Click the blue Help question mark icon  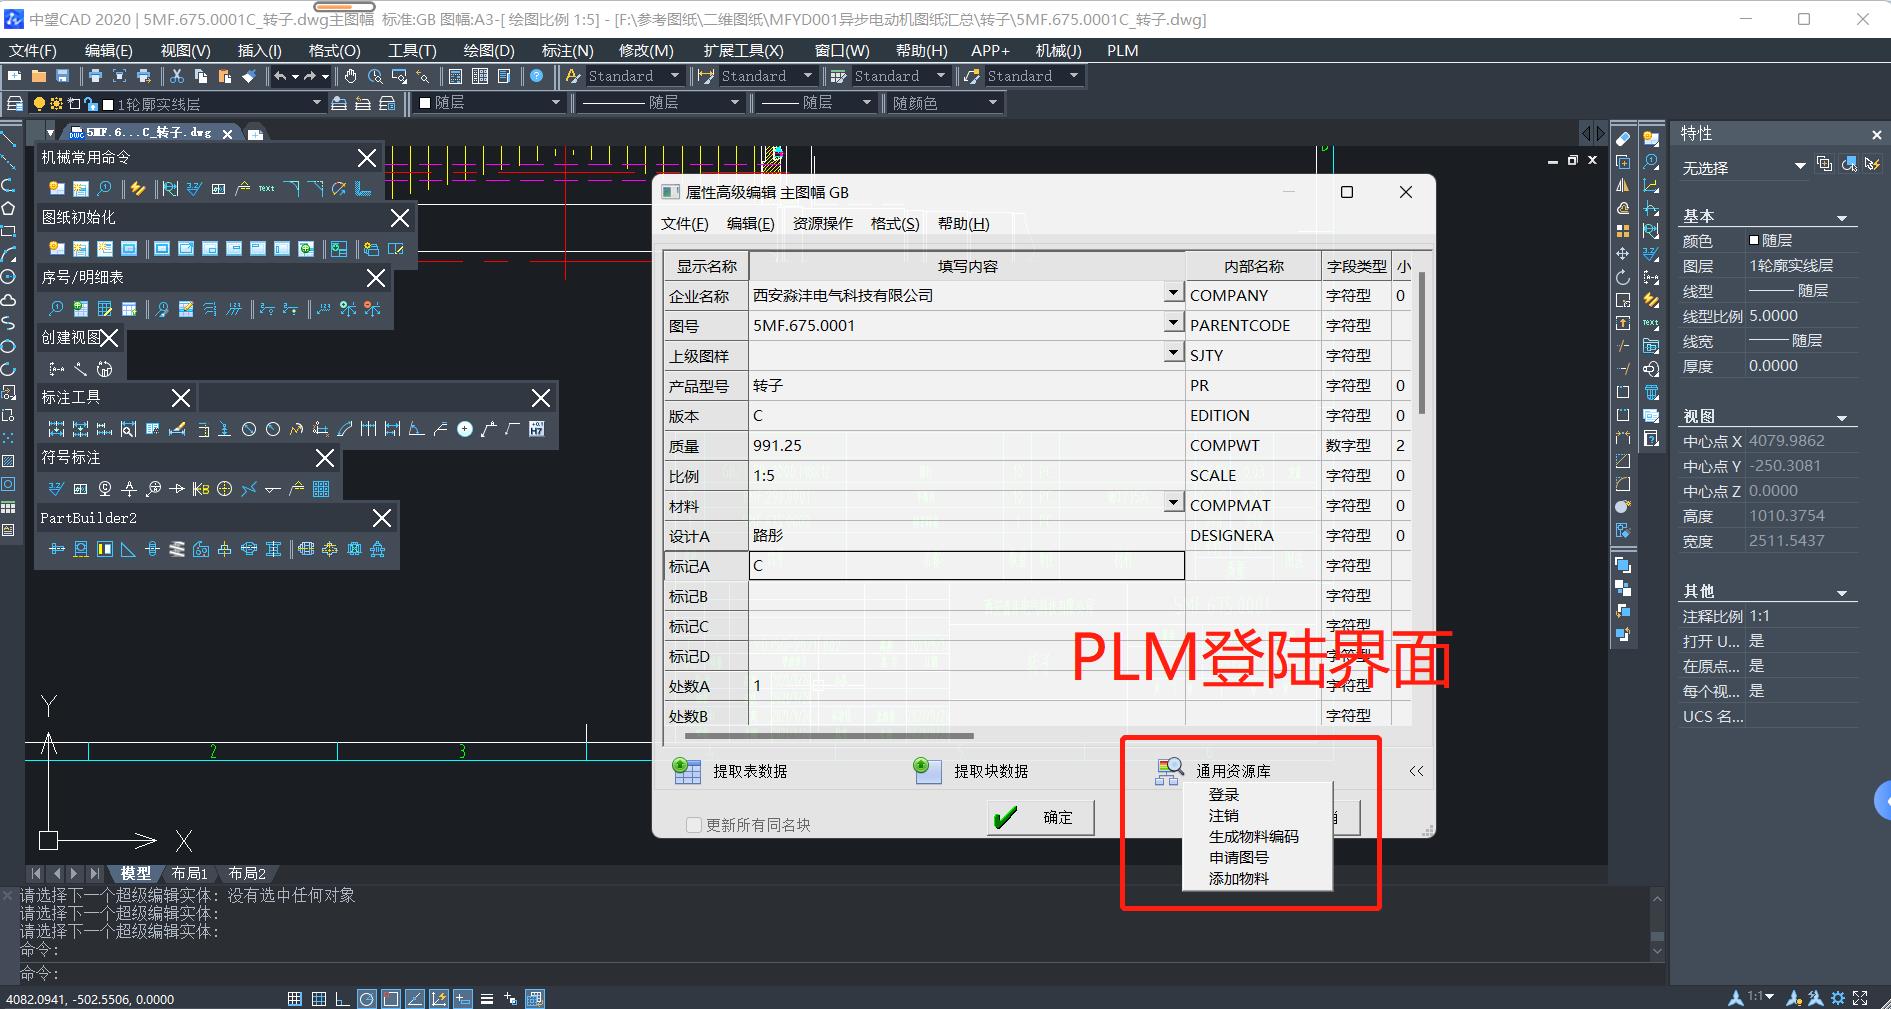[x=537, y=76]
